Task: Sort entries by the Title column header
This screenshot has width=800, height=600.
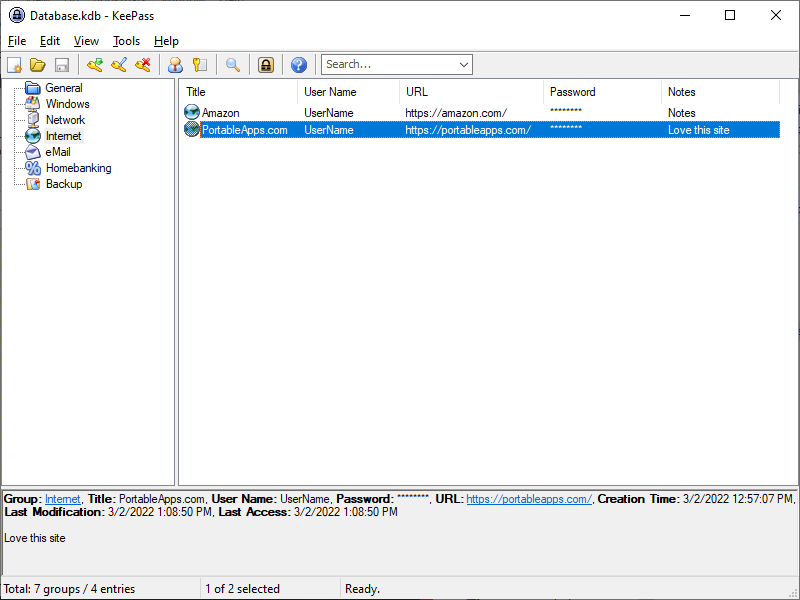Action: click(238, 92)
